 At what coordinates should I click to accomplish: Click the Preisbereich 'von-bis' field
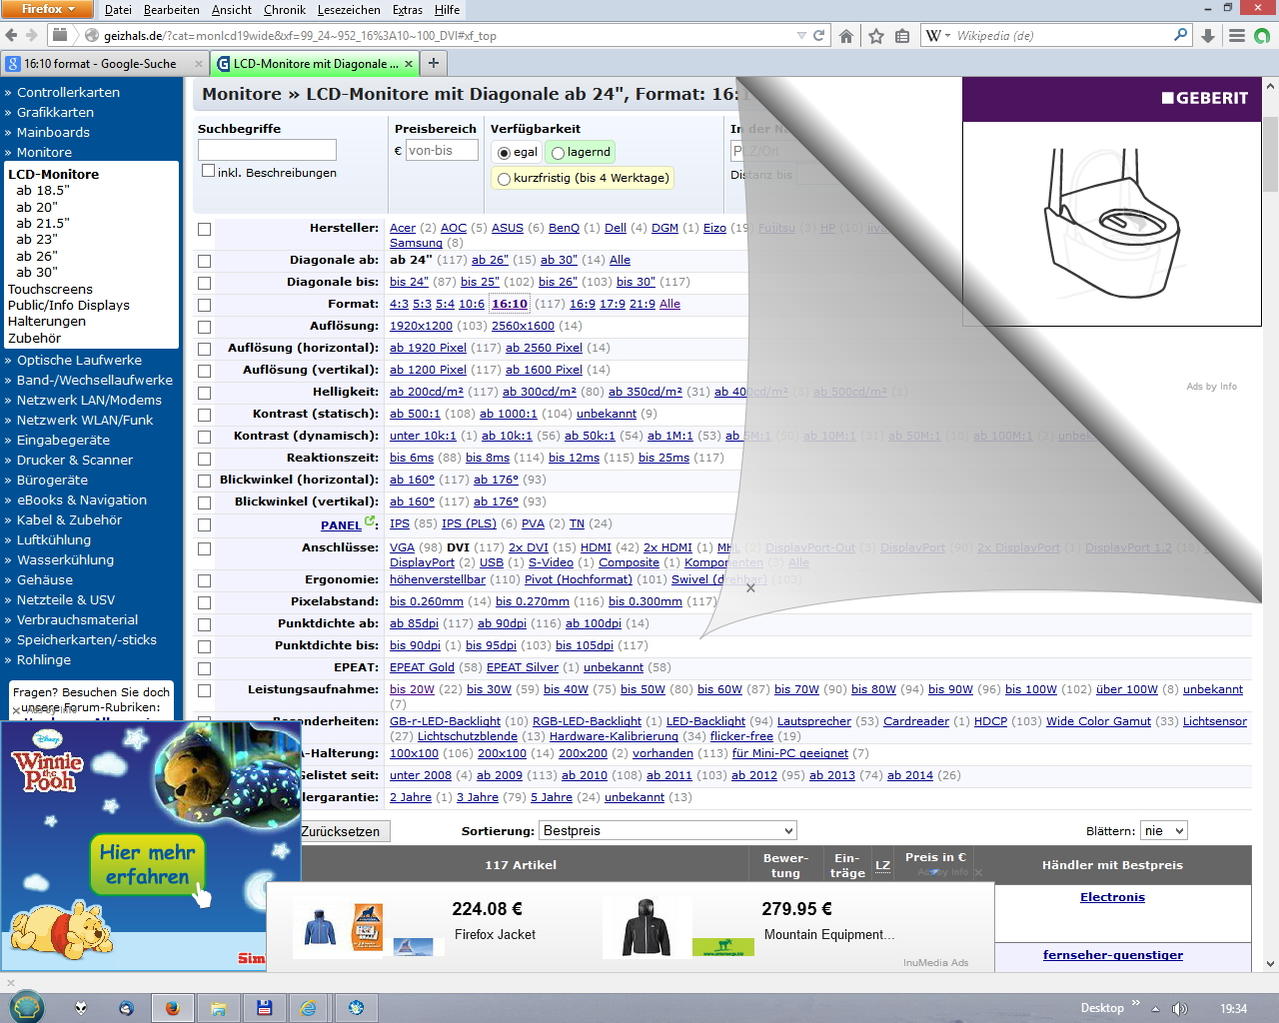[x=441, y=151]
